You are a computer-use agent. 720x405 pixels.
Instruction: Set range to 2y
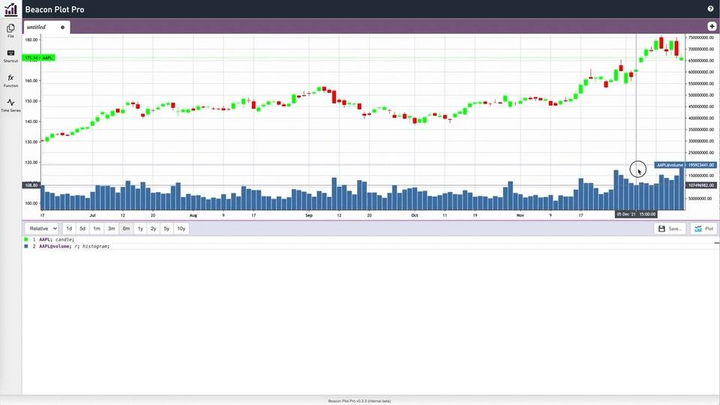click(153, 229)
